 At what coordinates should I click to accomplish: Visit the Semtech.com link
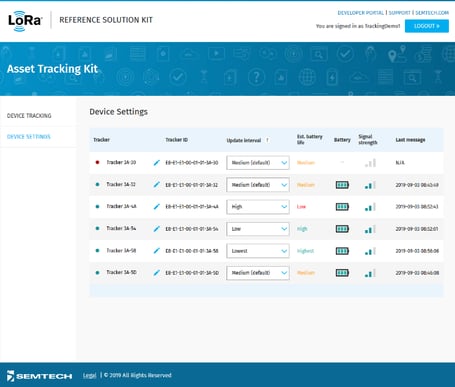432,13
